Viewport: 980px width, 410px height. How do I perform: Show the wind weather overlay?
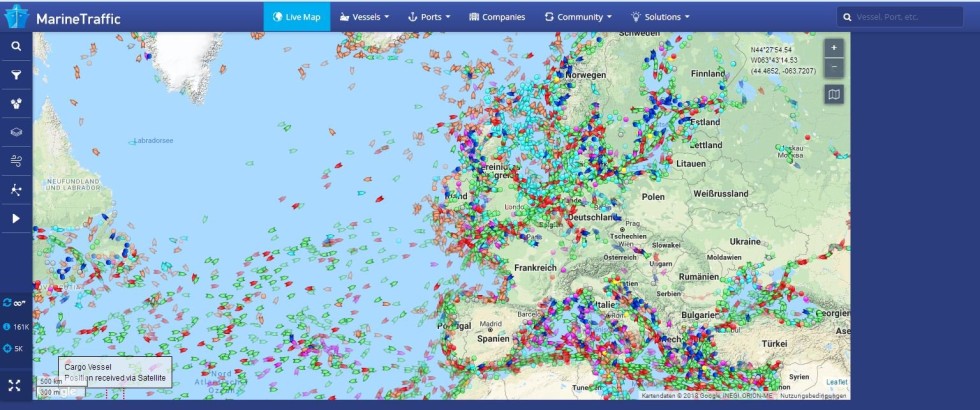pyautogui.click(x=16, y=161)
